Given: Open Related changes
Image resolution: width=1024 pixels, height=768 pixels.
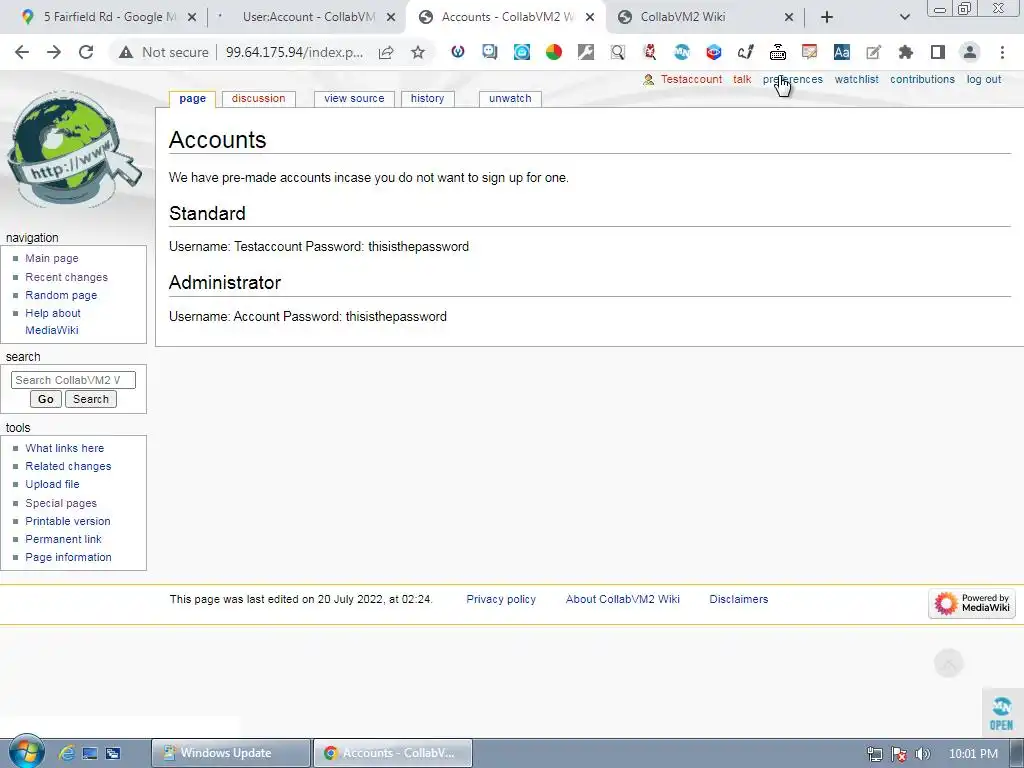Looking at the screenshot, I should [68, 466].
